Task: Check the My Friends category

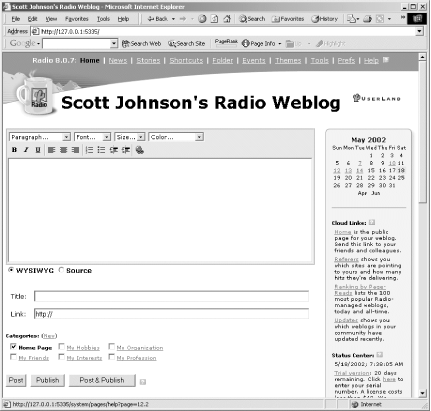Action: (13, 357)
